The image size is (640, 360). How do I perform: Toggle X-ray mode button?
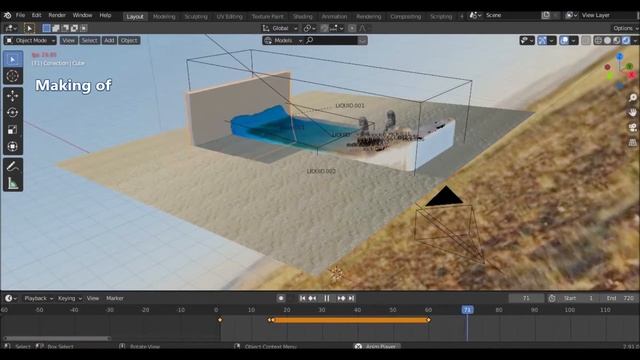(586, 40)
